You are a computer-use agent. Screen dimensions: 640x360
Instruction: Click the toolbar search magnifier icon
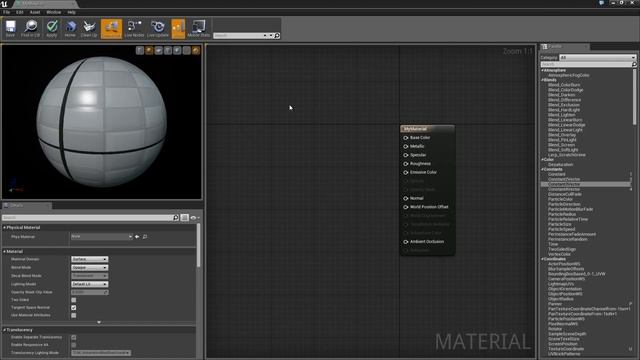tap(277, 36)
